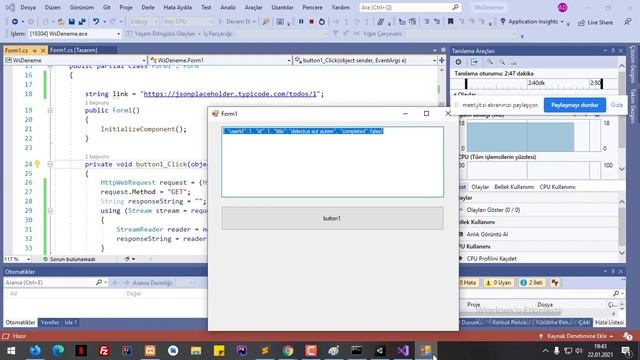This screenshot has width=640, height=360.
Task: Pause debugging with the Break All icon
Action: (301, 22)
